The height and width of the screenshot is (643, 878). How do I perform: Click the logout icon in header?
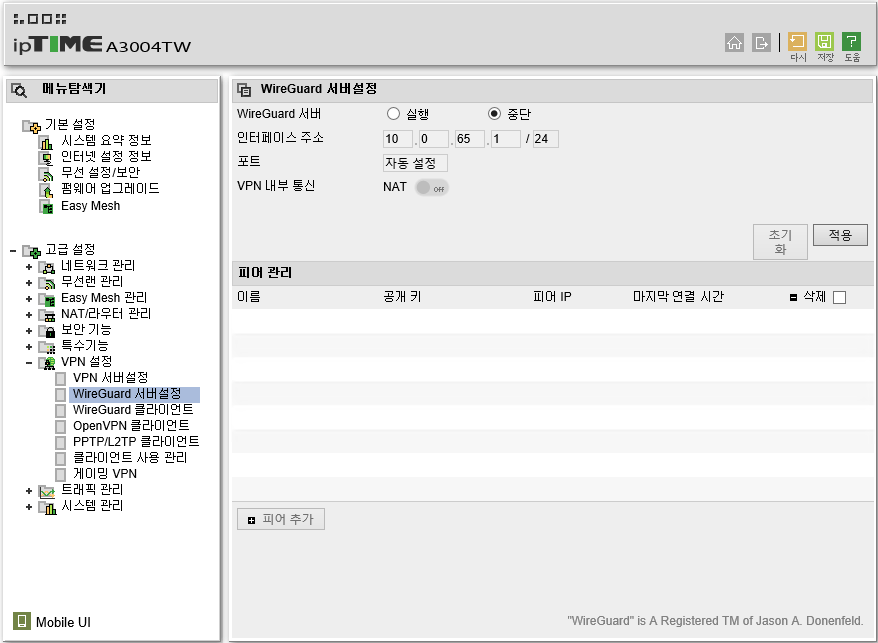pyautogui.click(x=761, y=43)
